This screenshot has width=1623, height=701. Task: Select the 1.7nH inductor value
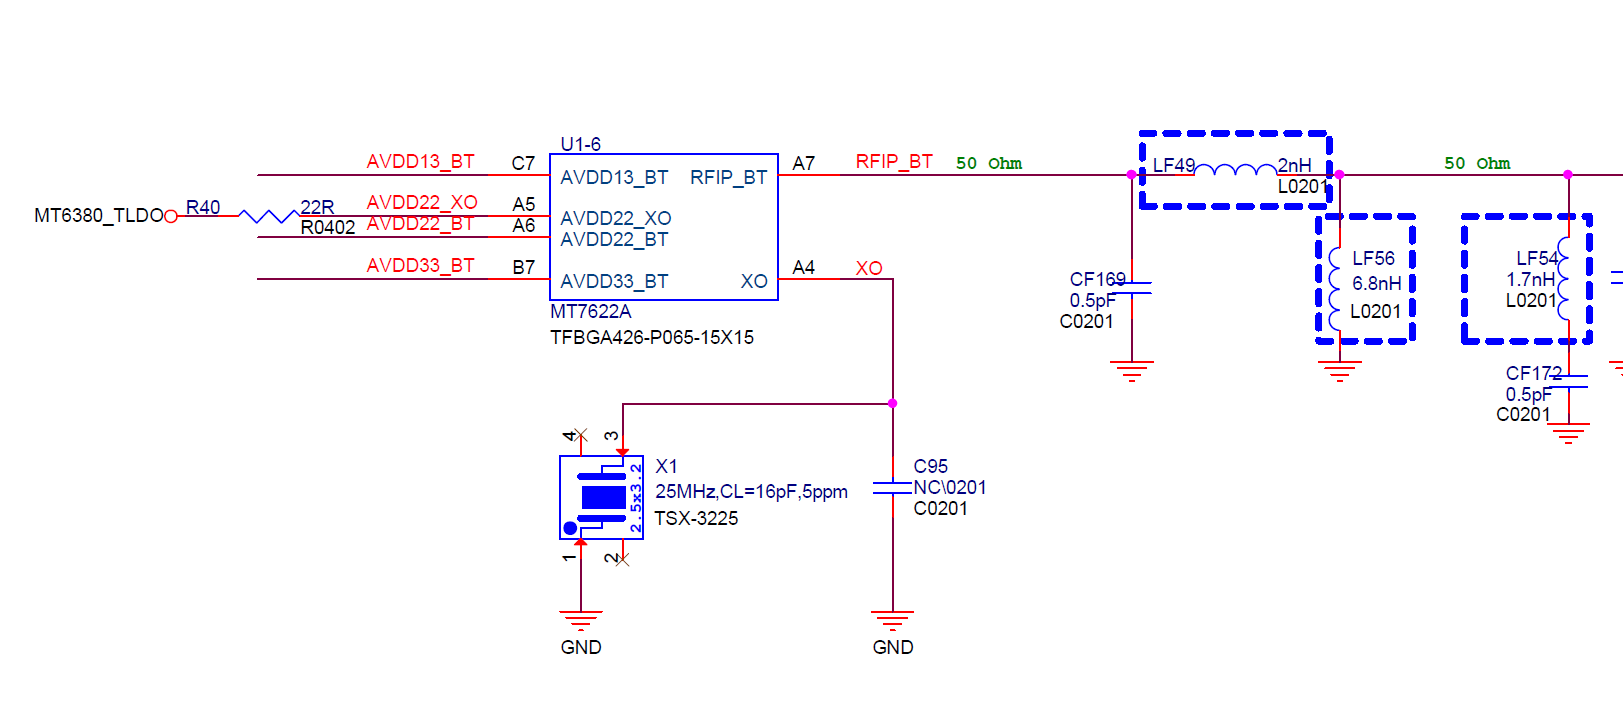pyautogui.click(x=1531, y=279)
